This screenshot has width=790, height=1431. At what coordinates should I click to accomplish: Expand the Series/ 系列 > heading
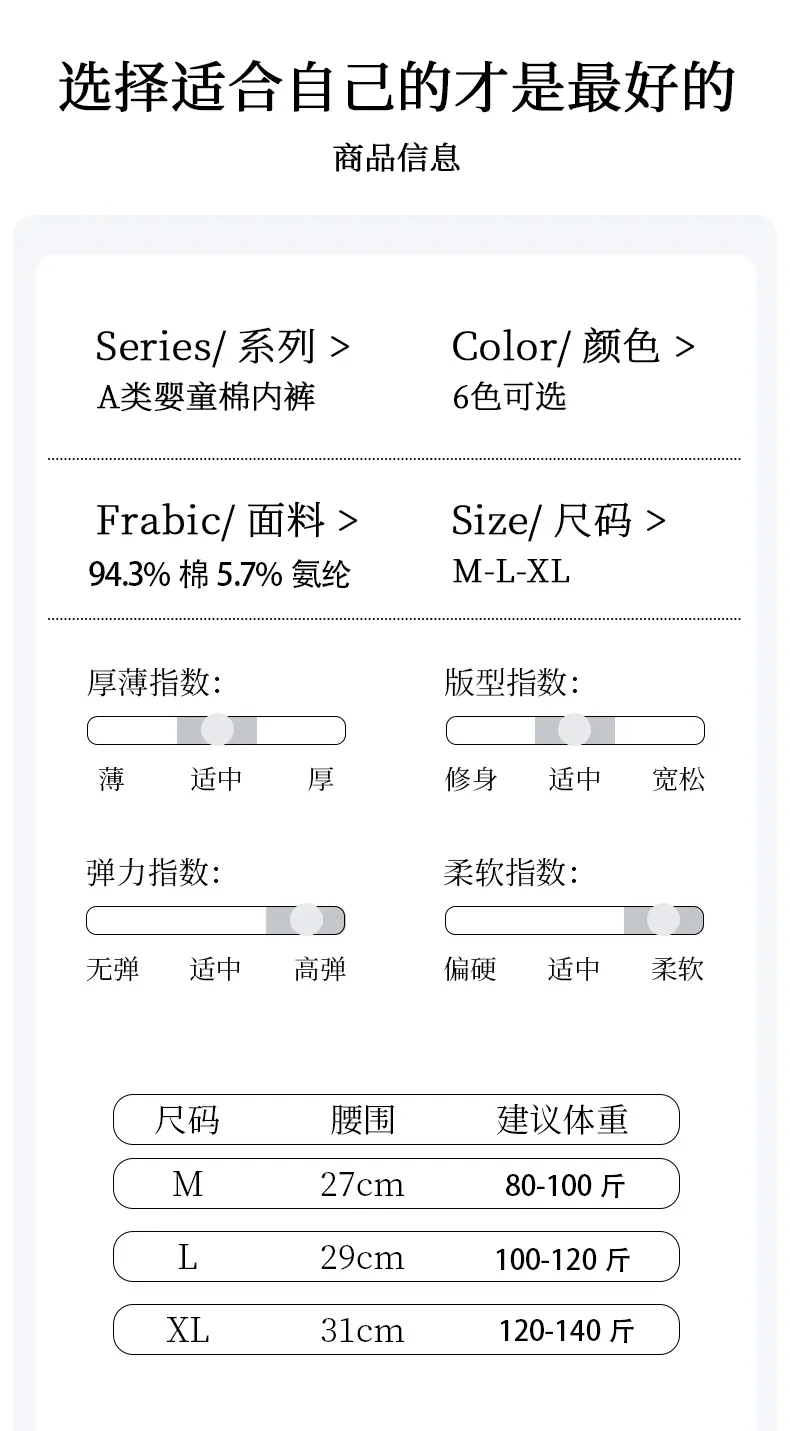point(222,347)
